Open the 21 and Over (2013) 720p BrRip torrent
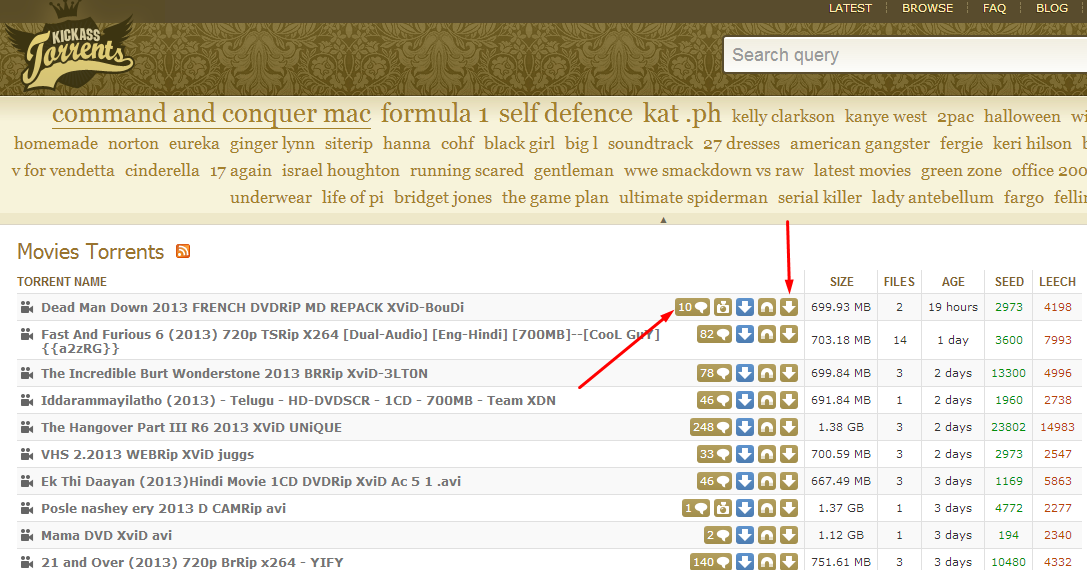The width and height of the screenshot is (1087, 570). (192, 562)
